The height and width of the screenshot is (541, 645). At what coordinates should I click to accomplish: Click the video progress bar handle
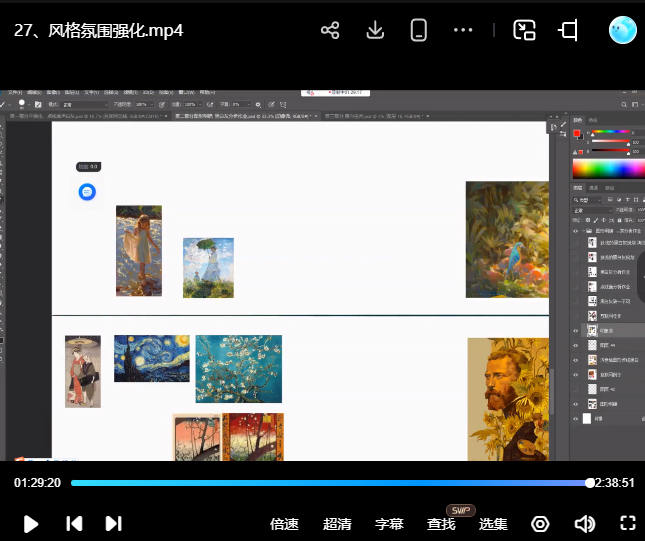590,482
